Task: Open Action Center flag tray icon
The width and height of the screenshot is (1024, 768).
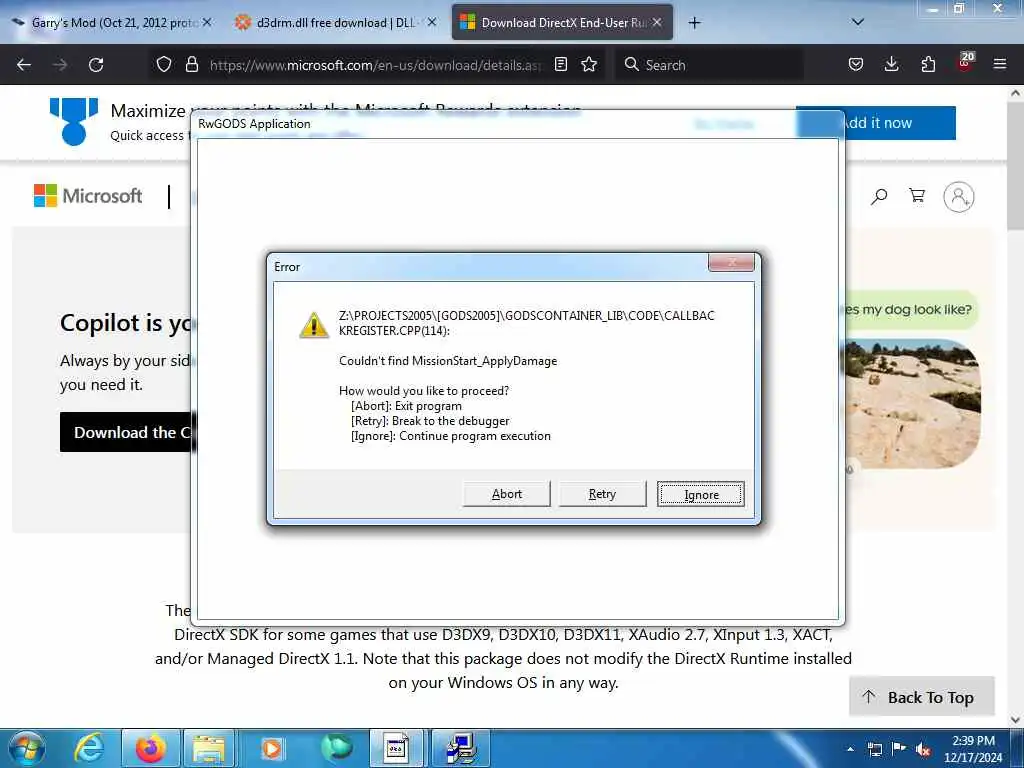Action: click(899, 748)
